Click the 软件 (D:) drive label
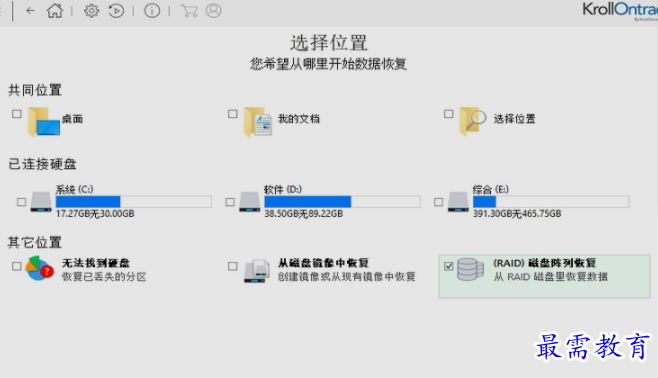 tap(283, 190)
